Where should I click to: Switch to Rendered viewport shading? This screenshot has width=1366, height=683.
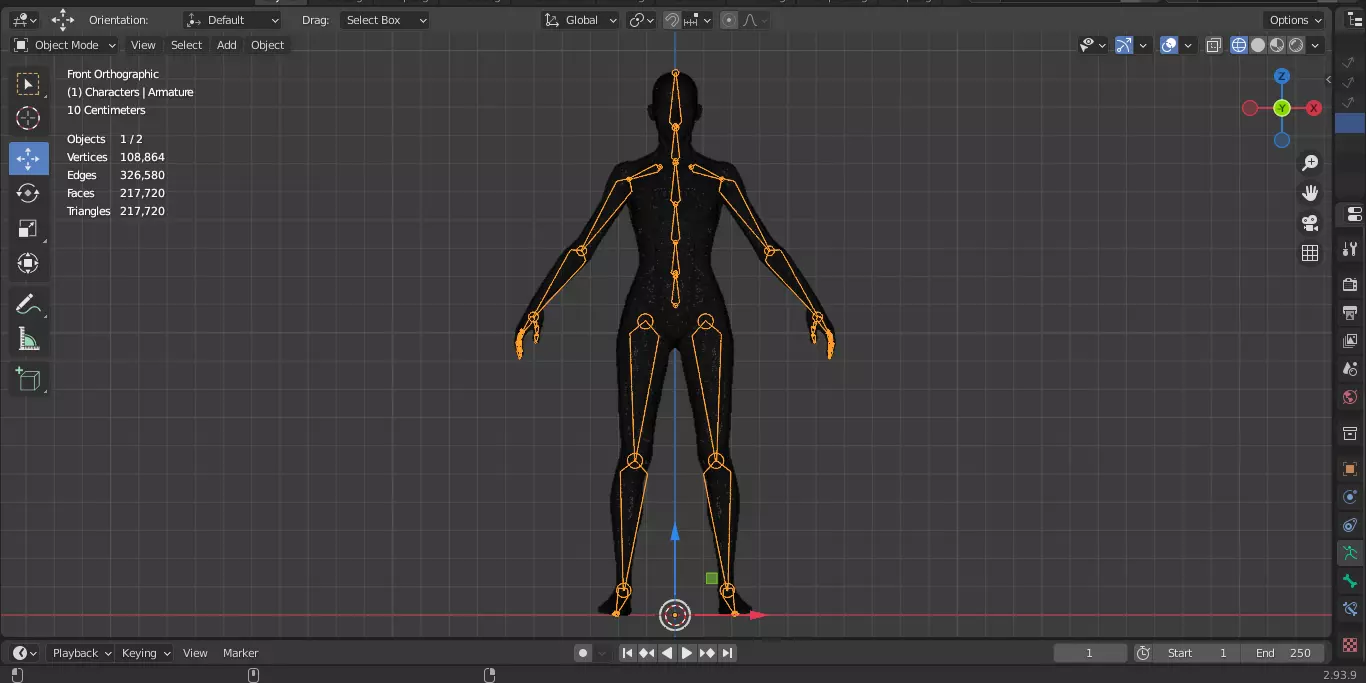(1296, 45)
